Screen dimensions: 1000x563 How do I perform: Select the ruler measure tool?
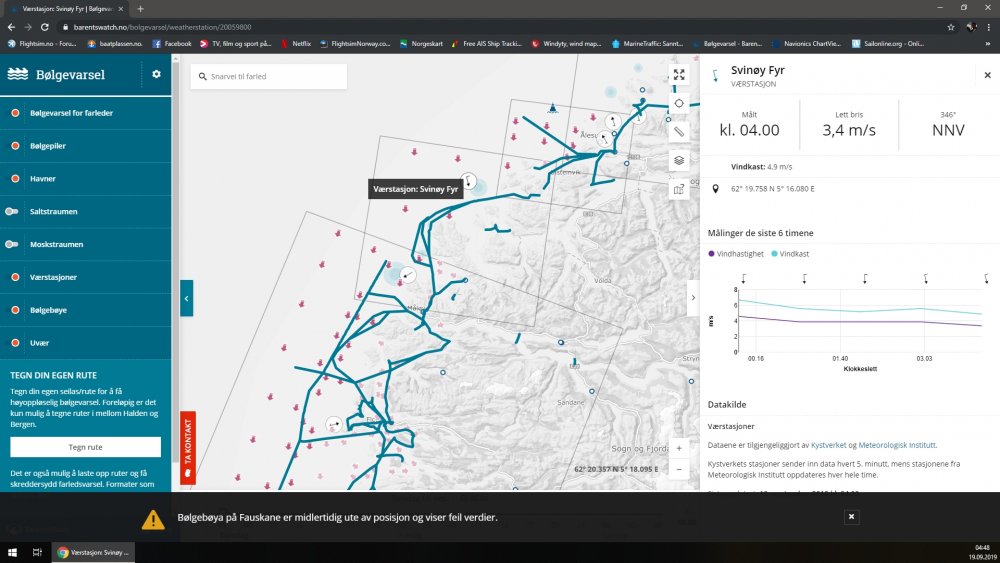pos(679,132)
